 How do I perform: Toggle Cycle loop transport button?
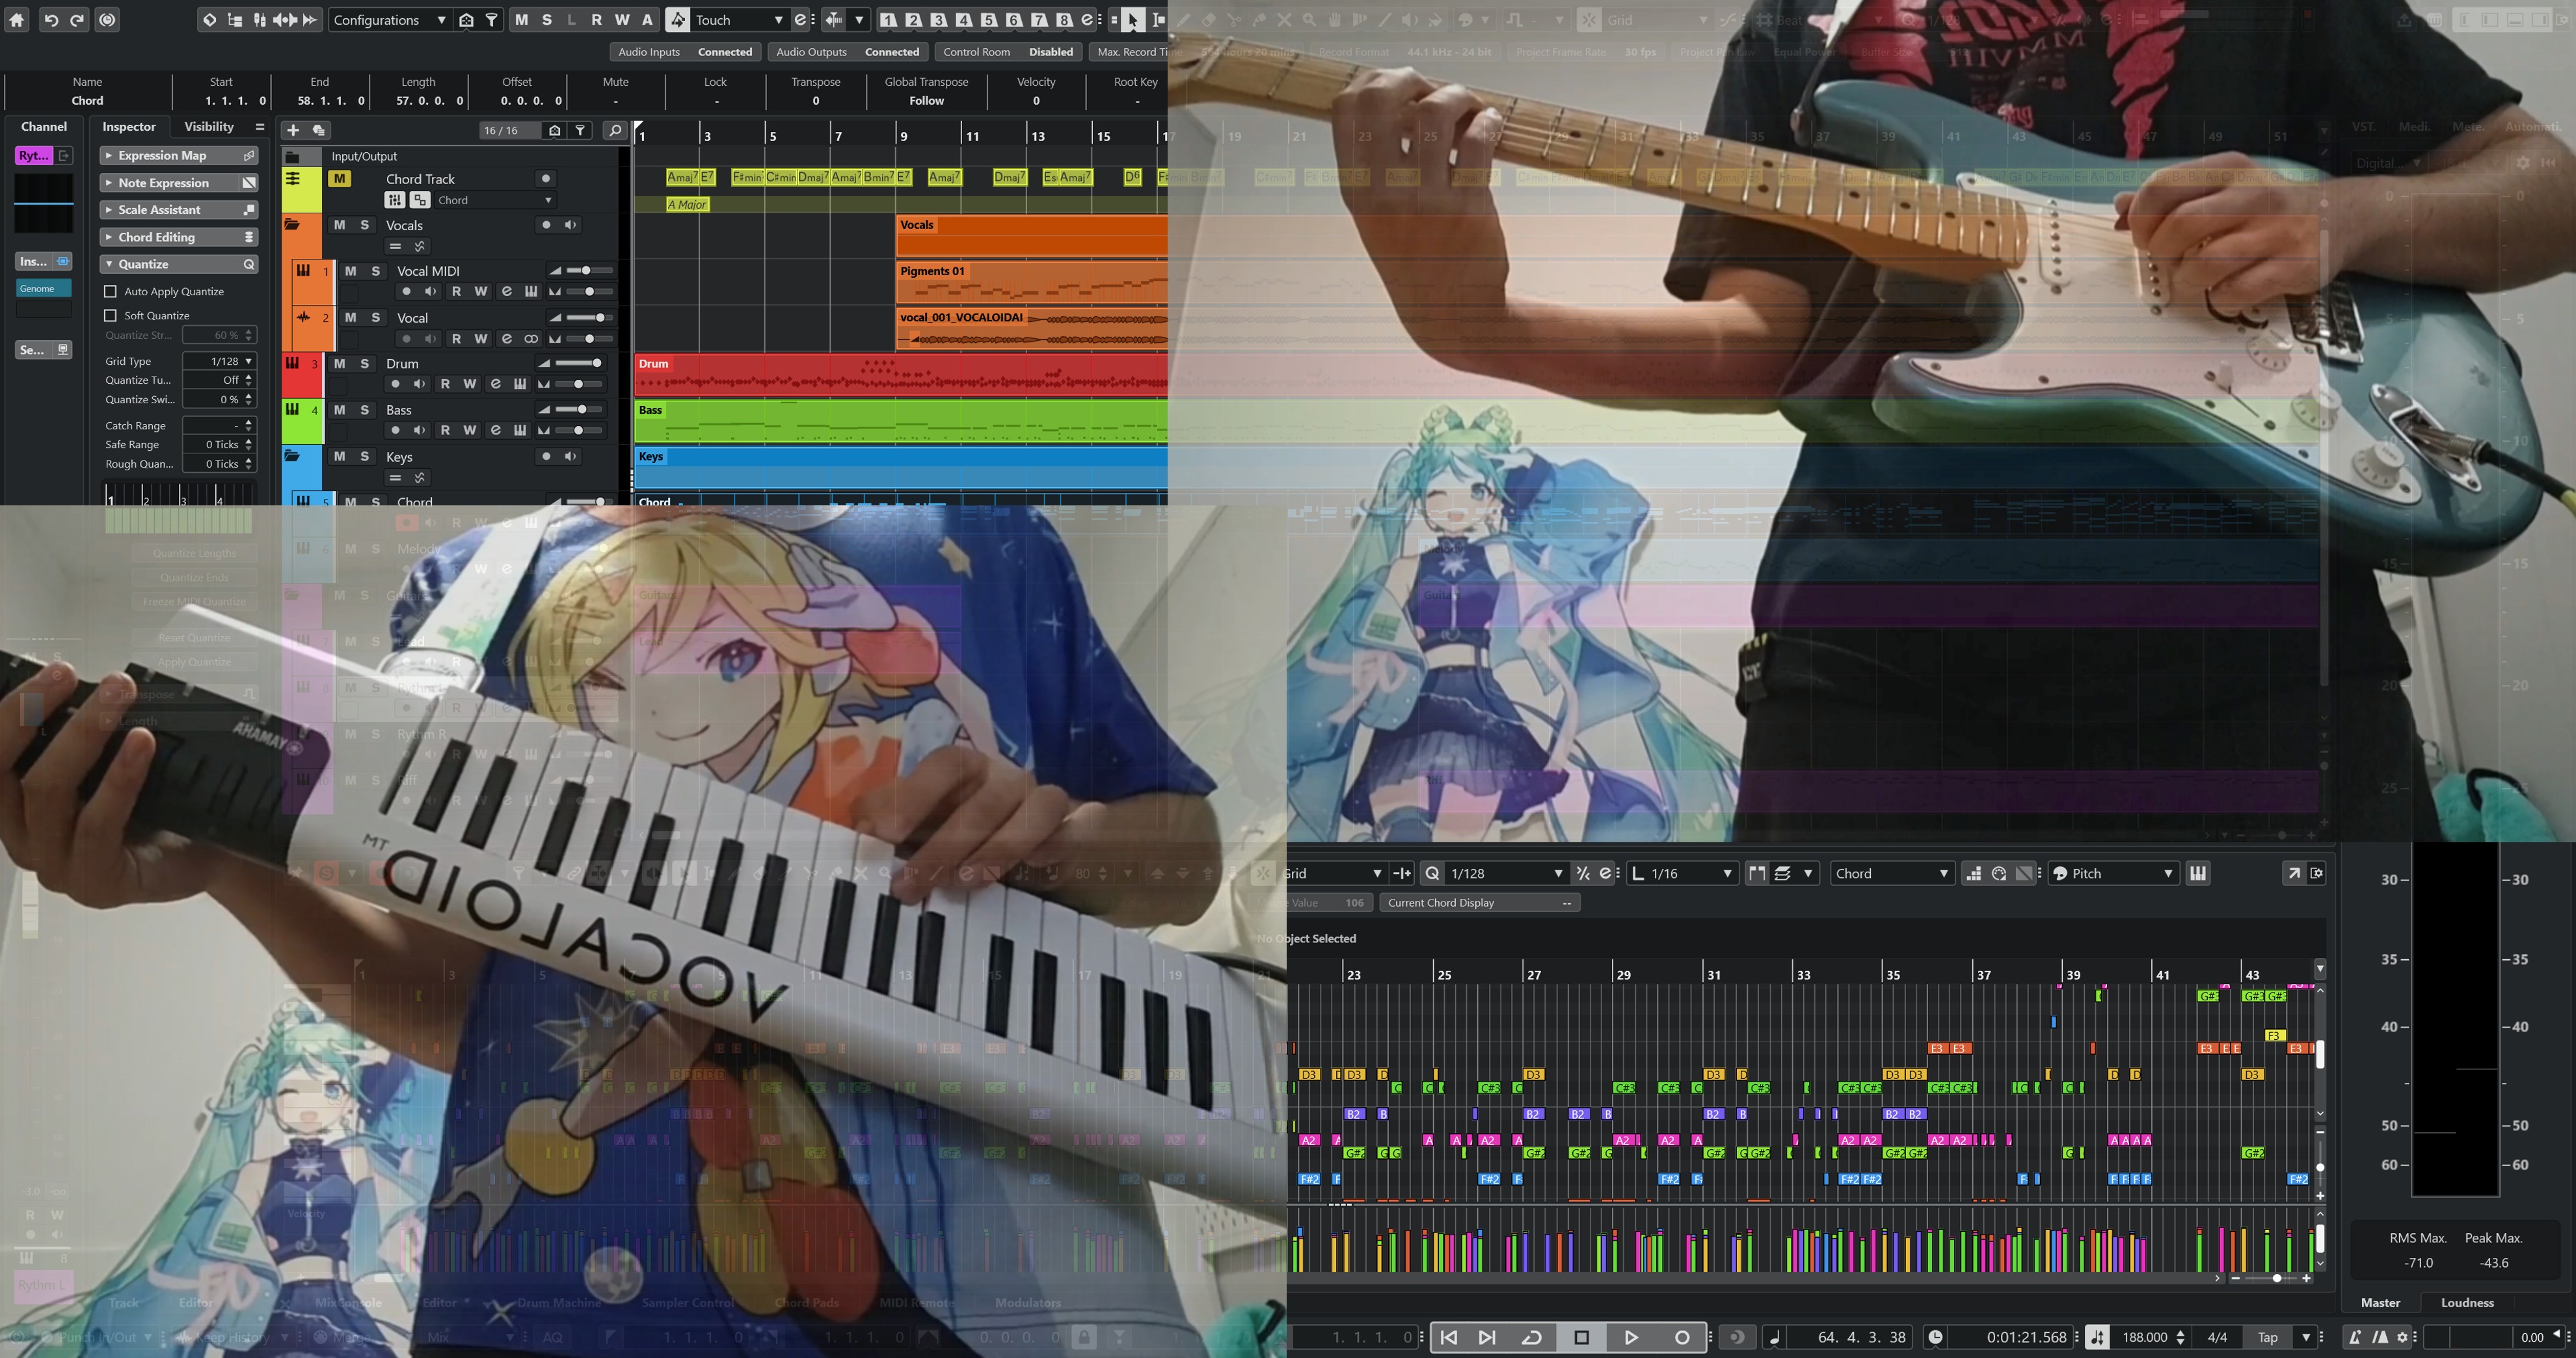click(1532, 1337)
